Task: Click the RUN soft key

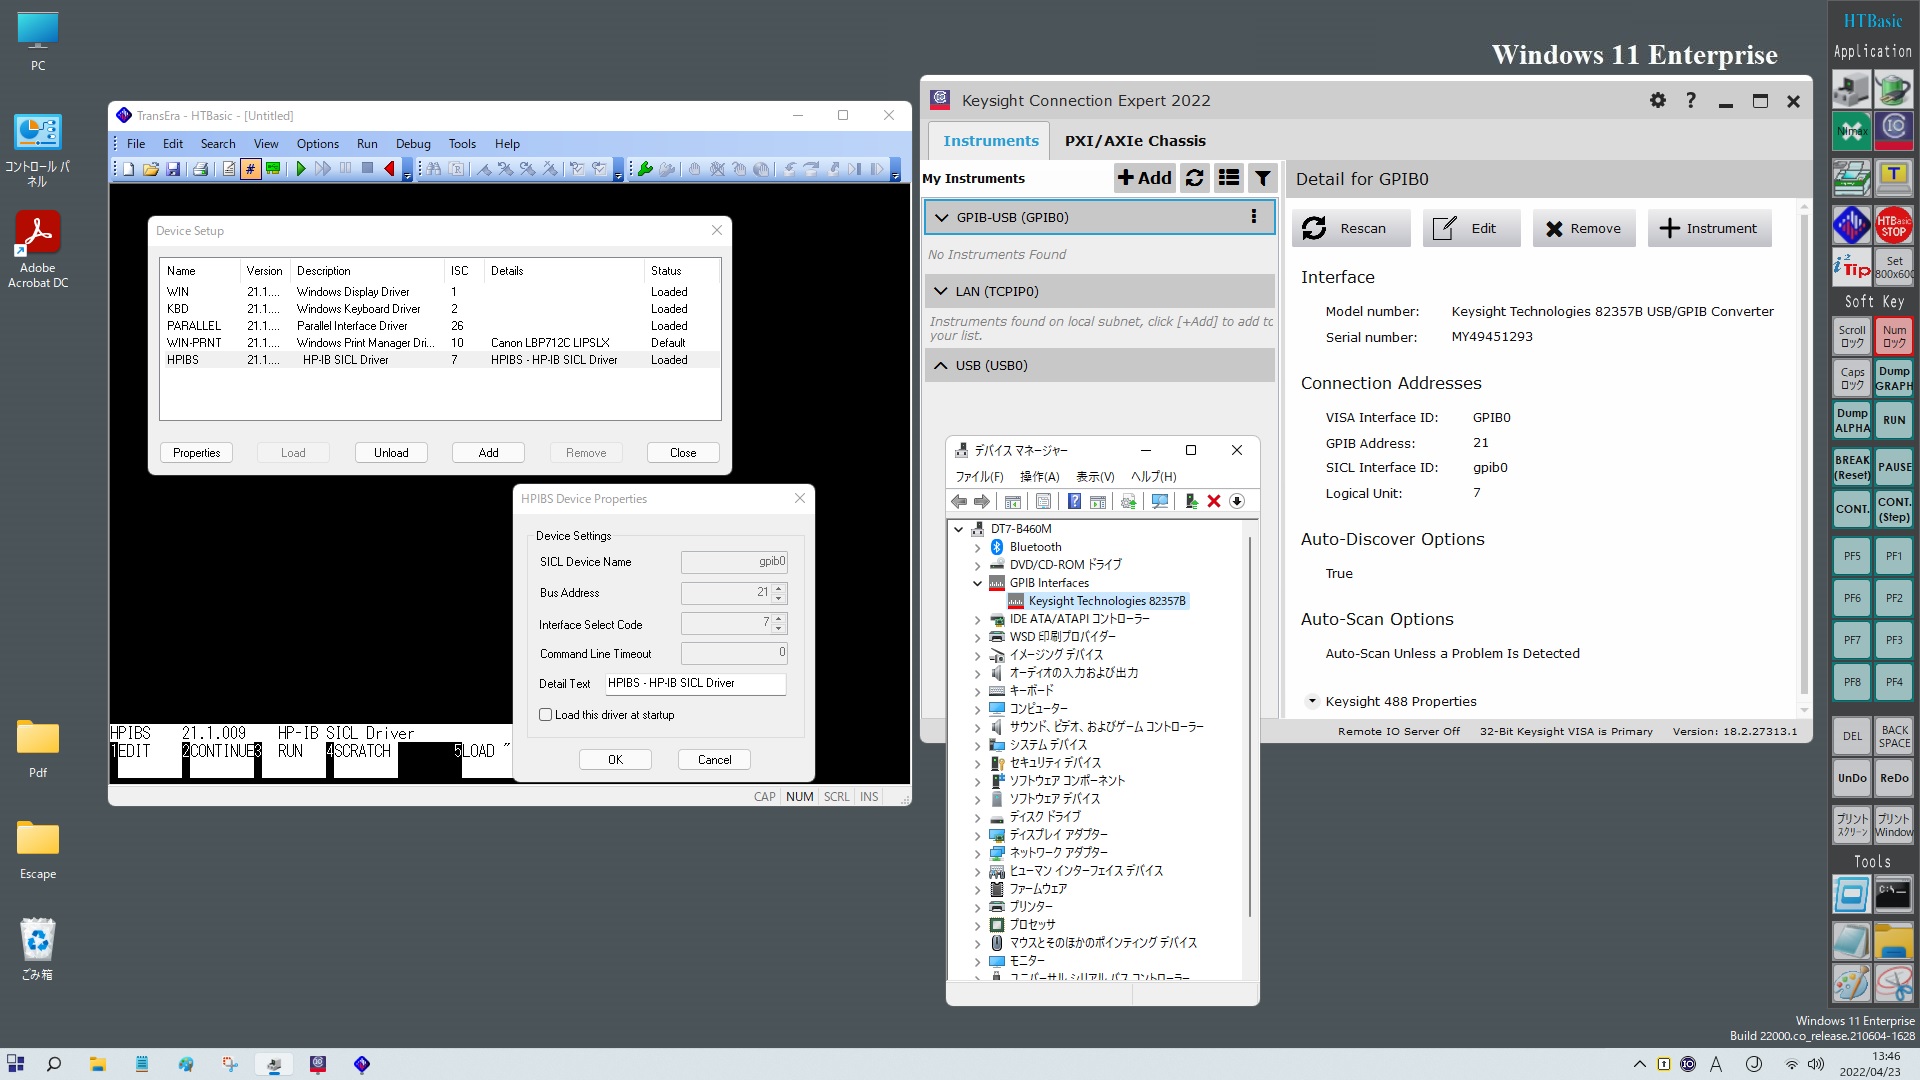Action: pyautogui.click(x=1893, y=420)
